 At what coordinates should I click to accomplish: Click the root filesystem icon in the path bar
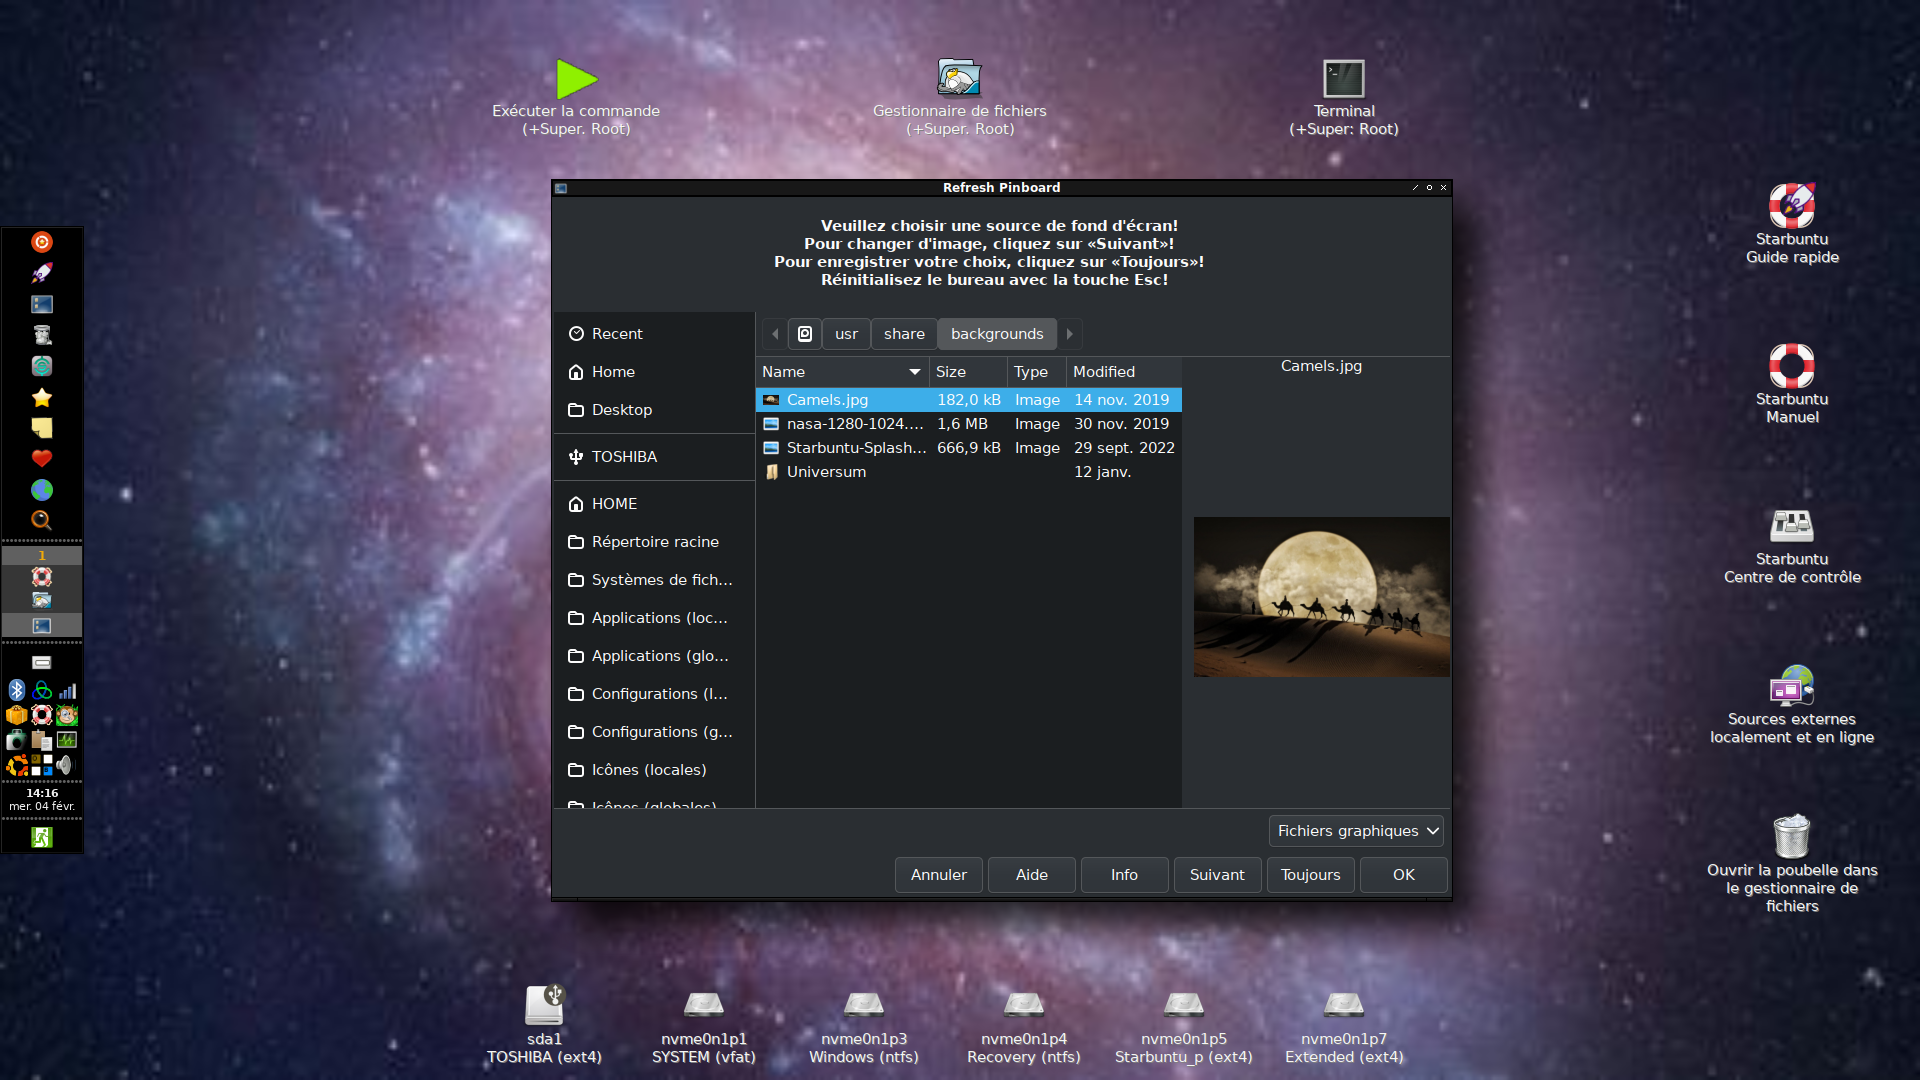click(x=805, y=334)
